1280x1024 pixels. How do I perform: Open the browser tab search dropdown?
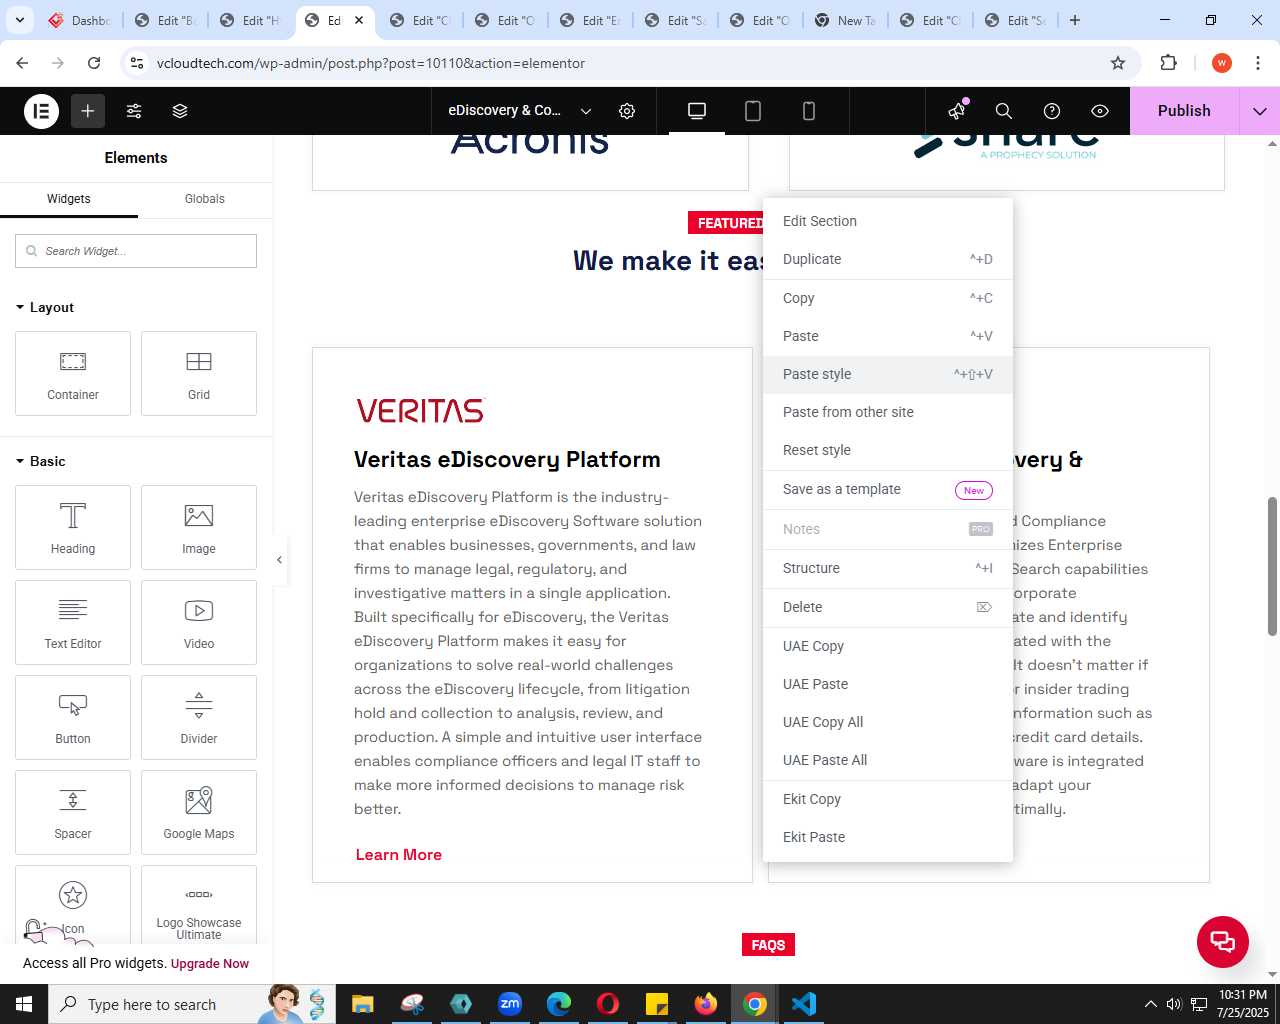click(x=20, y=20)
